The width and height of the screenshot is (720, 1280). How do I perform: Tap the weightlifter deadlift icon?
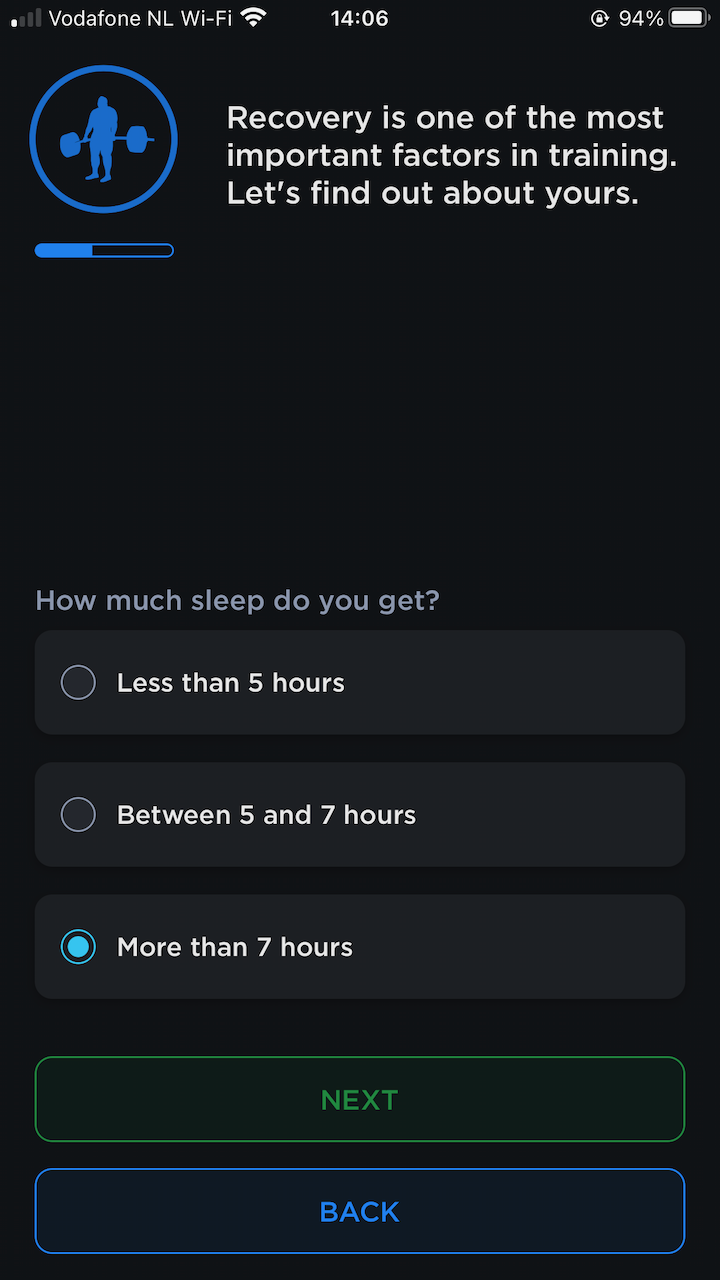(104, 139)
